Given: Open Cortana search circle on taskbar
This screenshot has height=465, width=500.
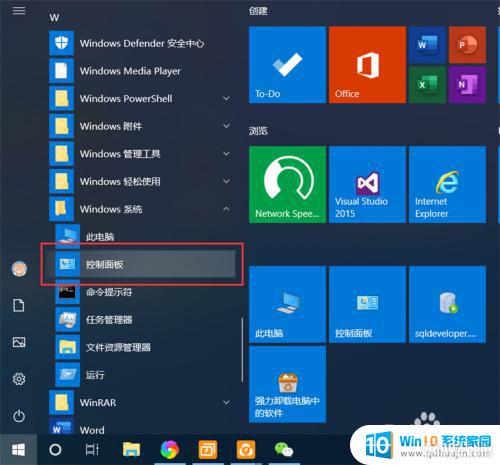Looking at the screenshot, I should click(x=55, y=450).
